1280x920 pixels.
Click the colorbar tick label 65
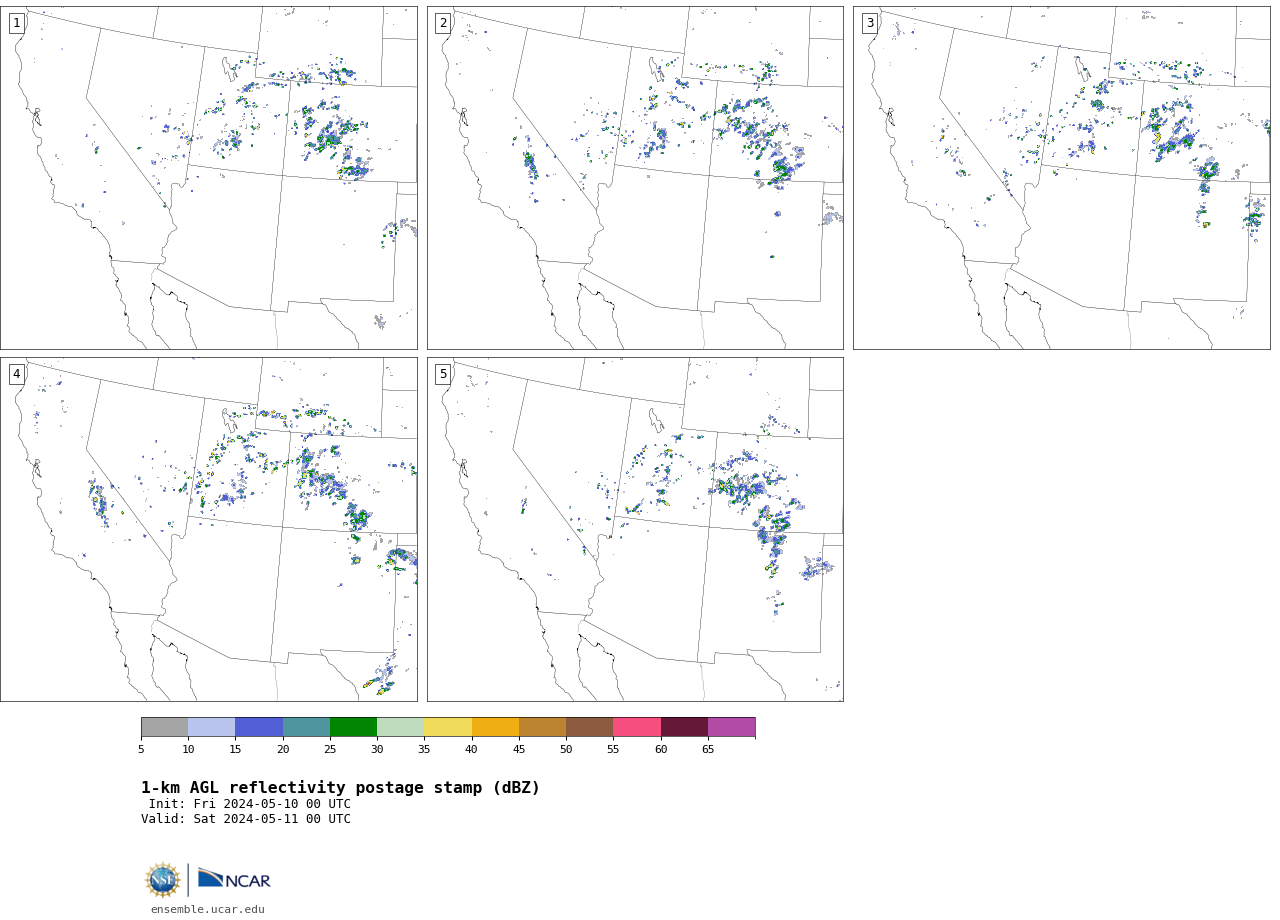708,750
